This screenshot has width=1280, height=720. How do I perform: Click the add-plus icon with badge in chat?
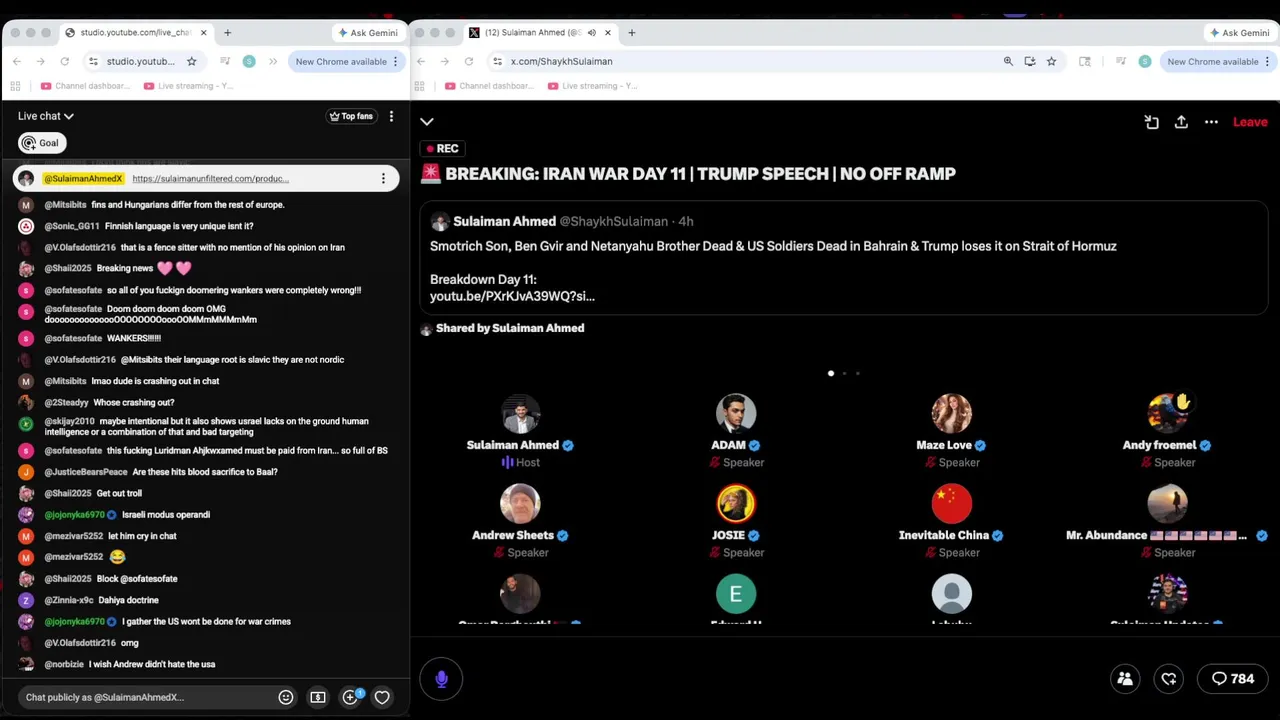point(350,697)
